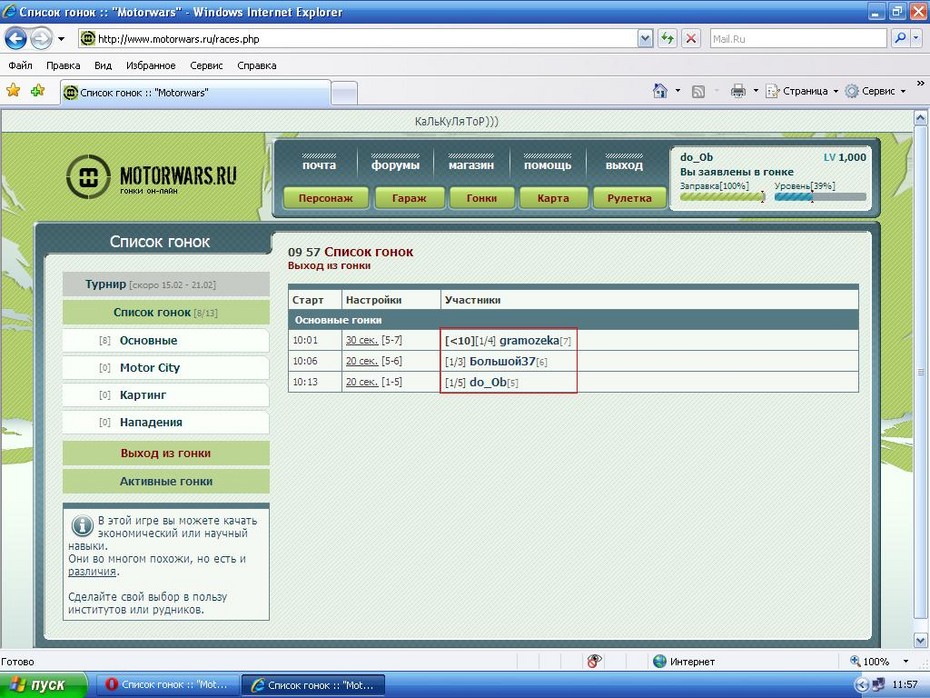Open the форумы navigation link
Viewport: 930px width, 698px height.
[395, 165]
